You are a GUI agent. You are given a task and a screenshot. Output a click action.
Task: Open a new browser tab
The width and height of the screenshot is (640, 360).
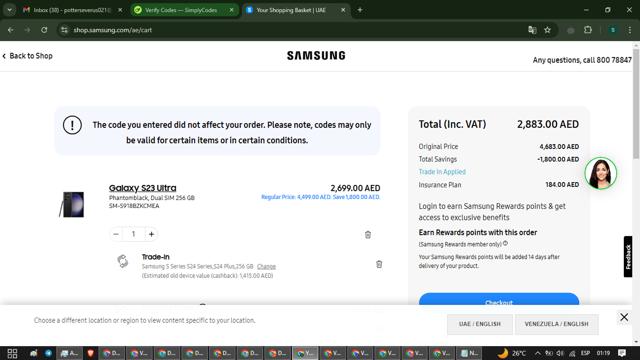(360, 10)
